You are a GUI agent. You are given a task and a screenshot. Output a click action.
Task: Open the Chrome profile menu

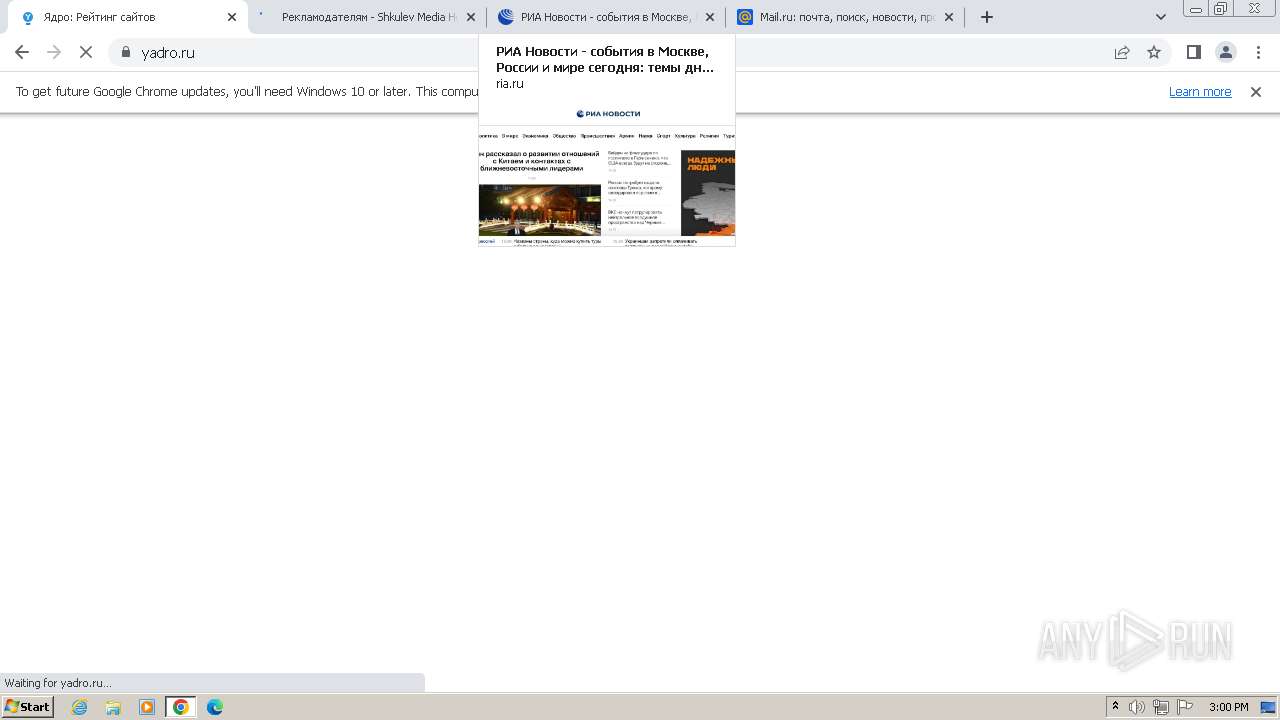pyautogui.click(x=1225, y=52)
